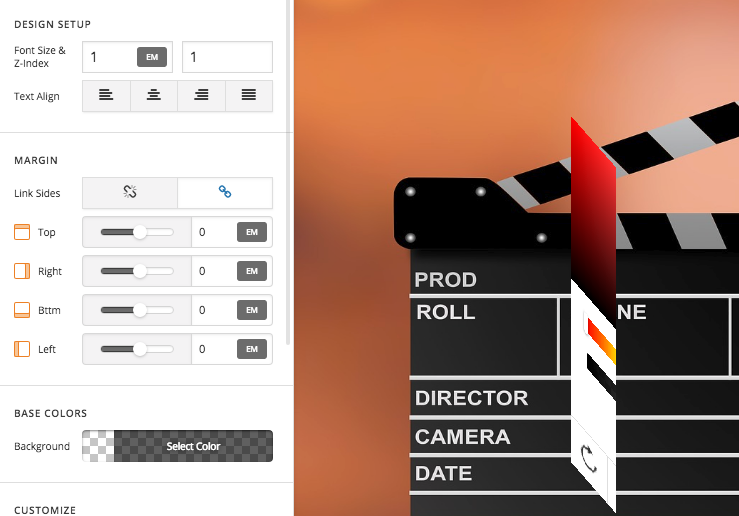Image resolution: width=739 pixels, height=516 pixels.
Task: Select center text alignment
Action: coord(154,96)
